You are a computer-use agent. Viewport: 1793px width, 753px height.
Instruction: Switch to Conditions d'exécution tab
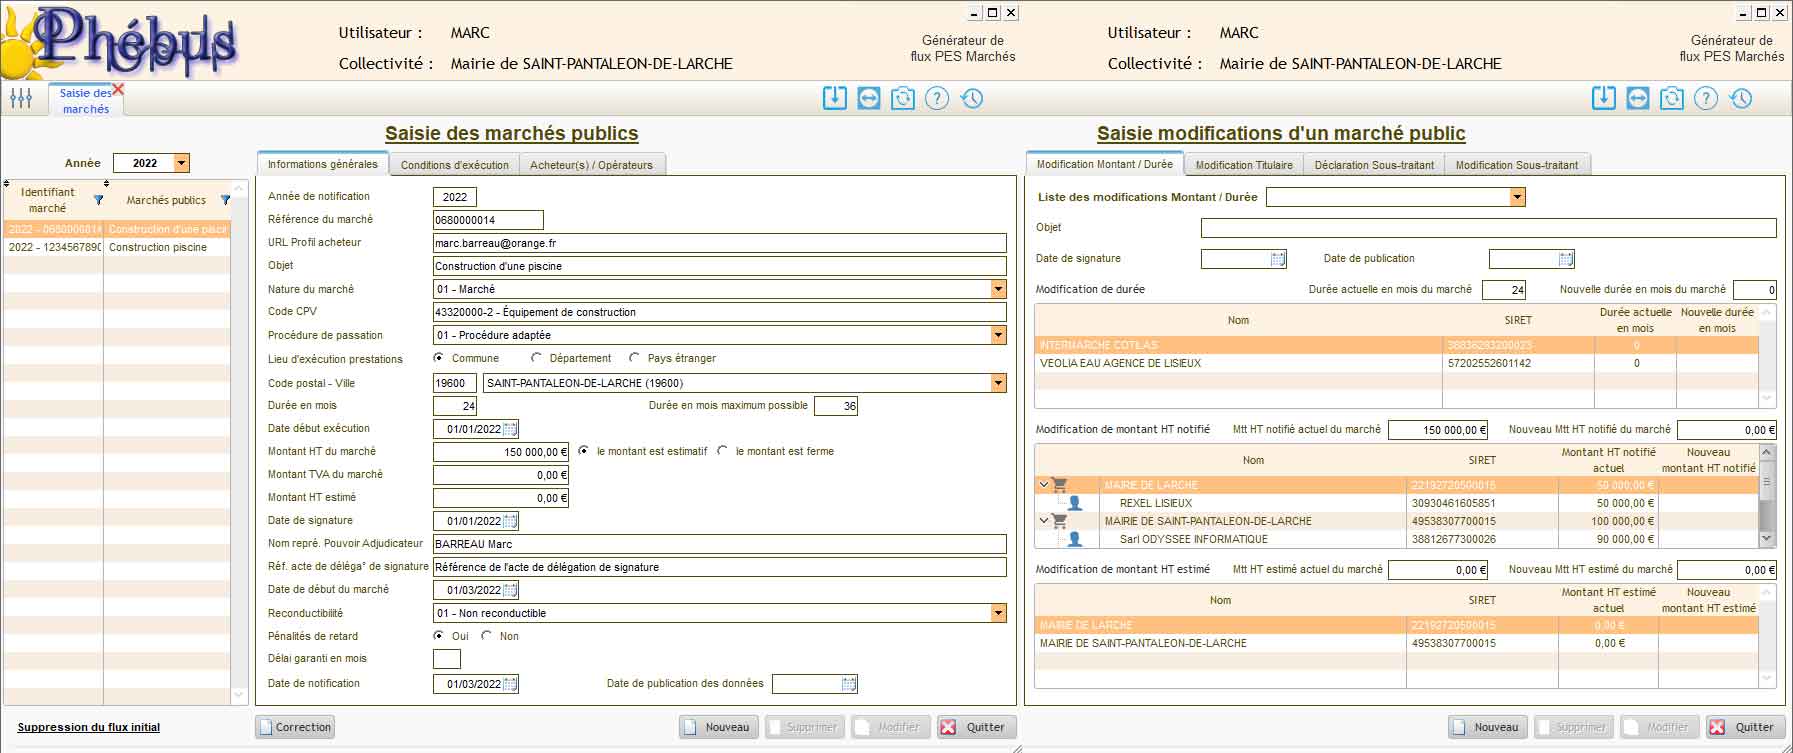click(x=454, y=165)
